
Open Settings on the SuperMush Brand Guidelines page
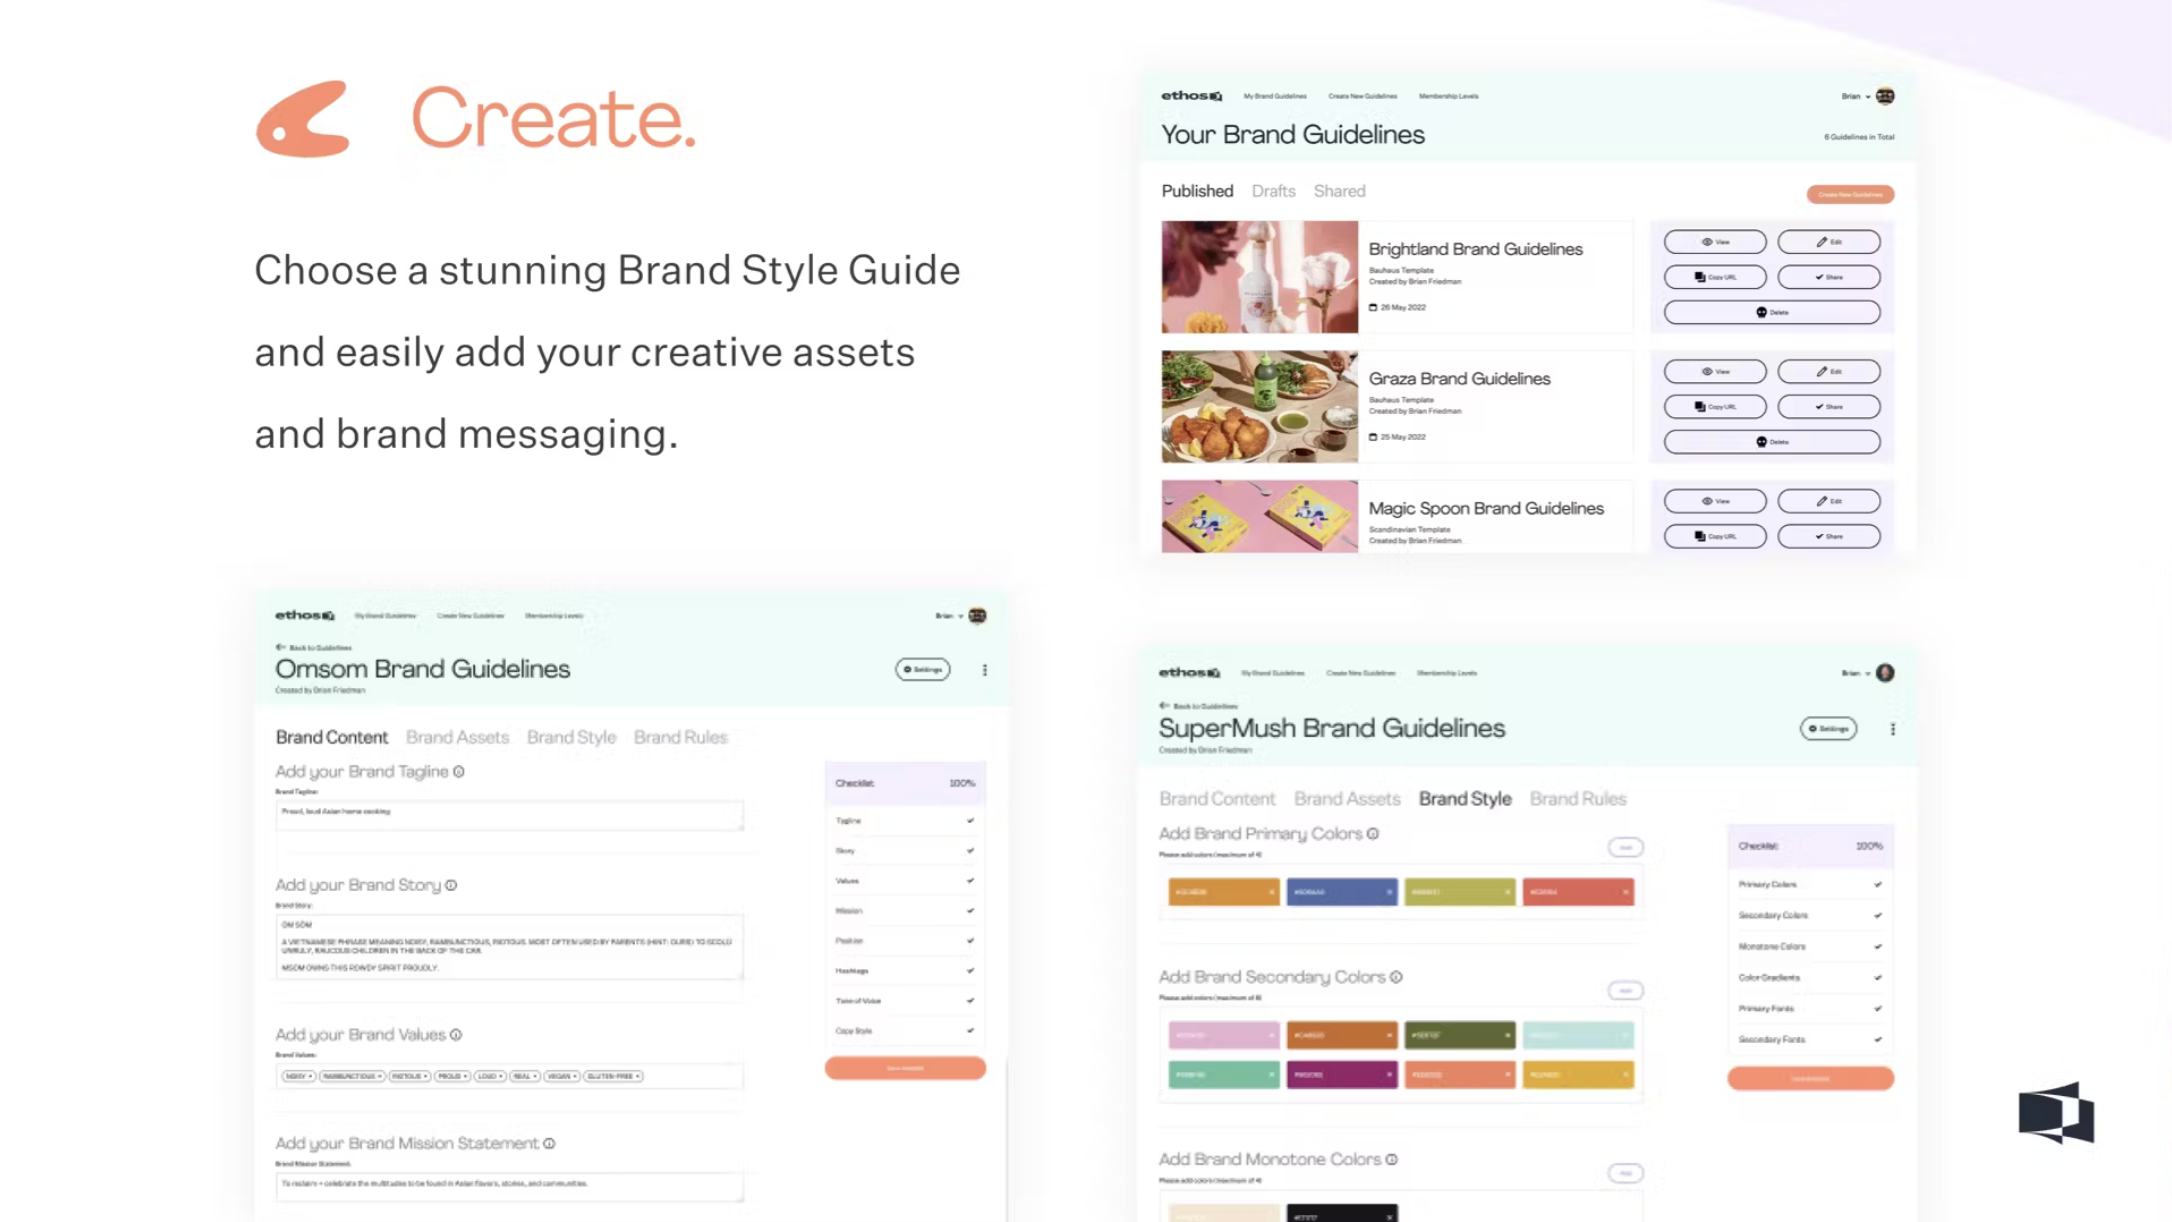(x=1828, y=728)
